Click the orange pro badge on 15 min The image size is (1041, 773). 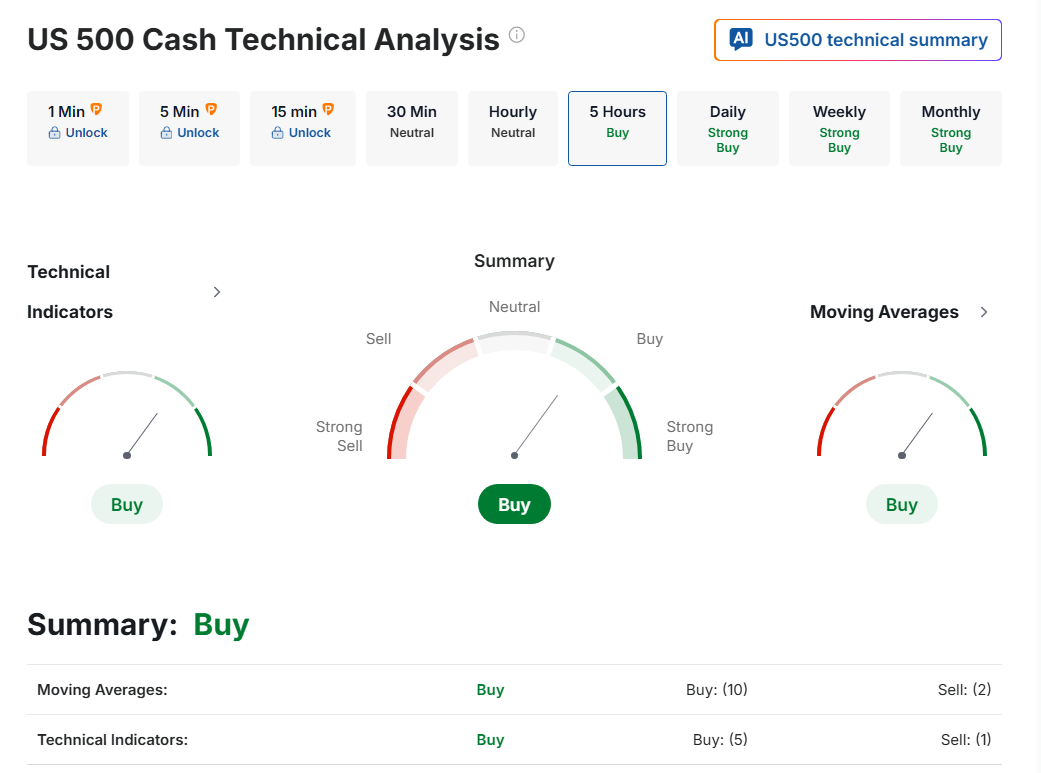pos(327,110)
